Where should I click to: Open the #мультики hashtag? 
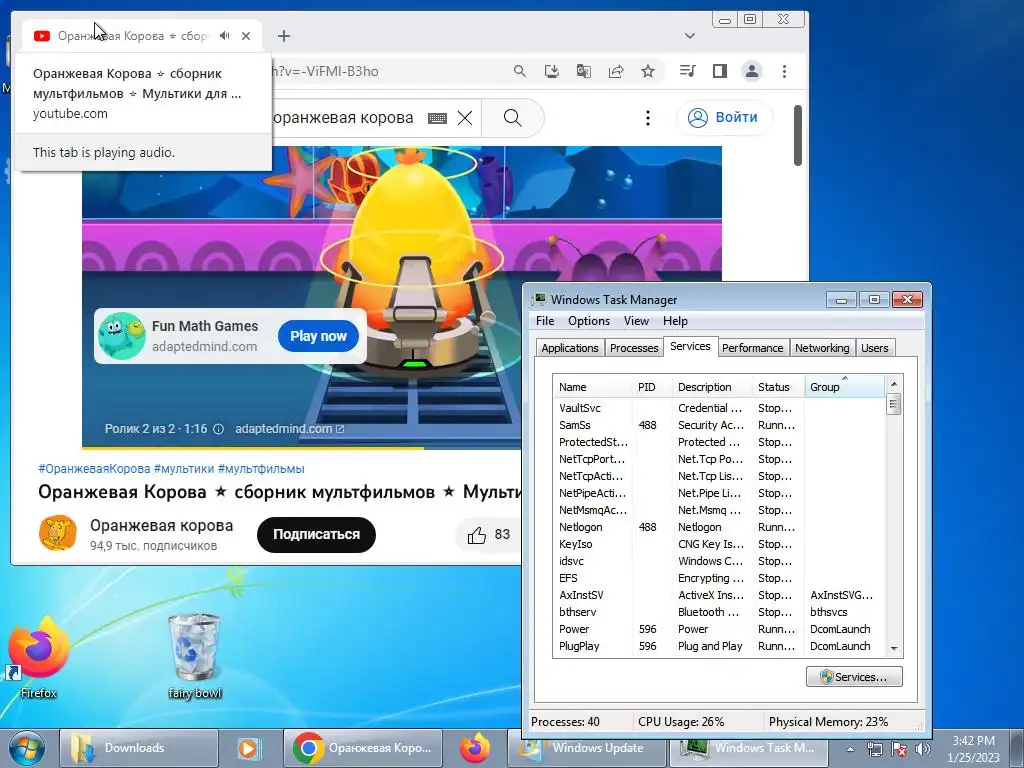(x=184, y=469)
